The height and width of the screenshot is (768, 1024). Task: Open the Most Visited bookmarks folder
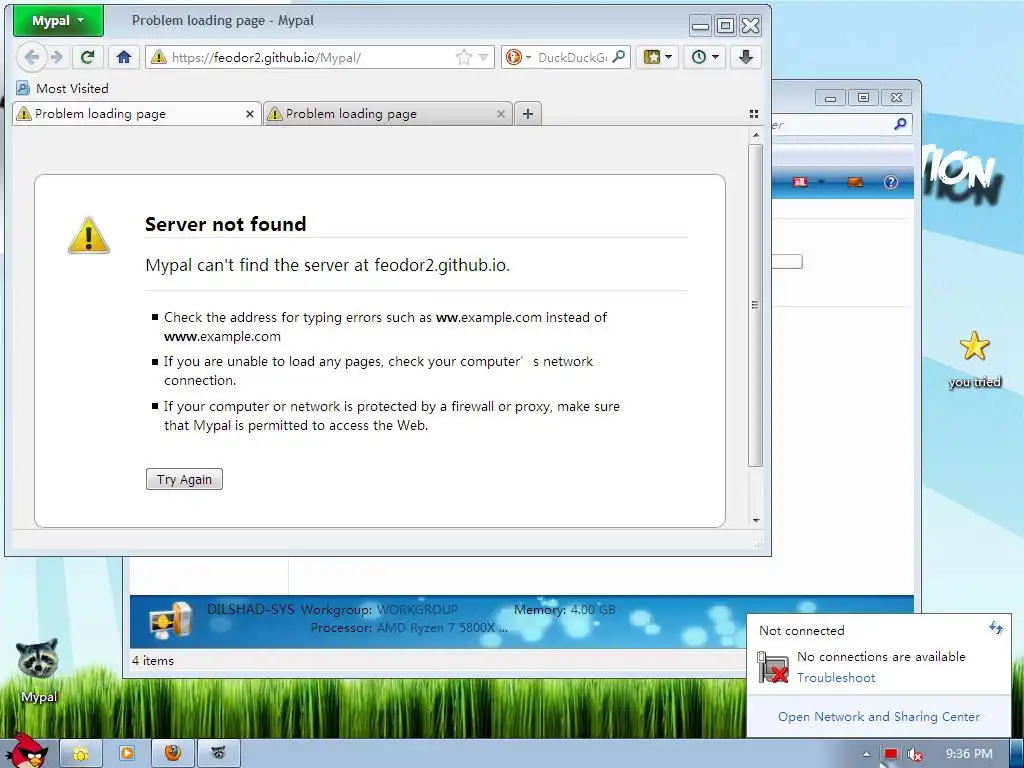coord(63,88)
